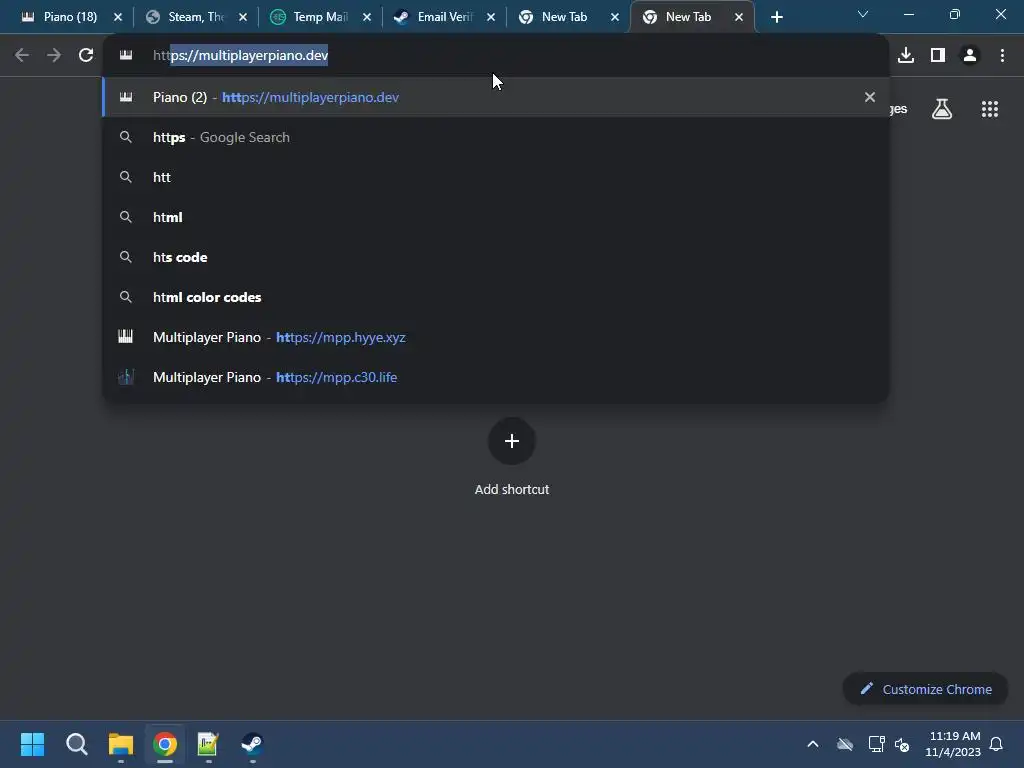Image resolution: width=1024 pixels, height=768 pixels.
Task: Open the Notepad++ taskbar icon
Action: pyautogui.click(x=208, y=744)
